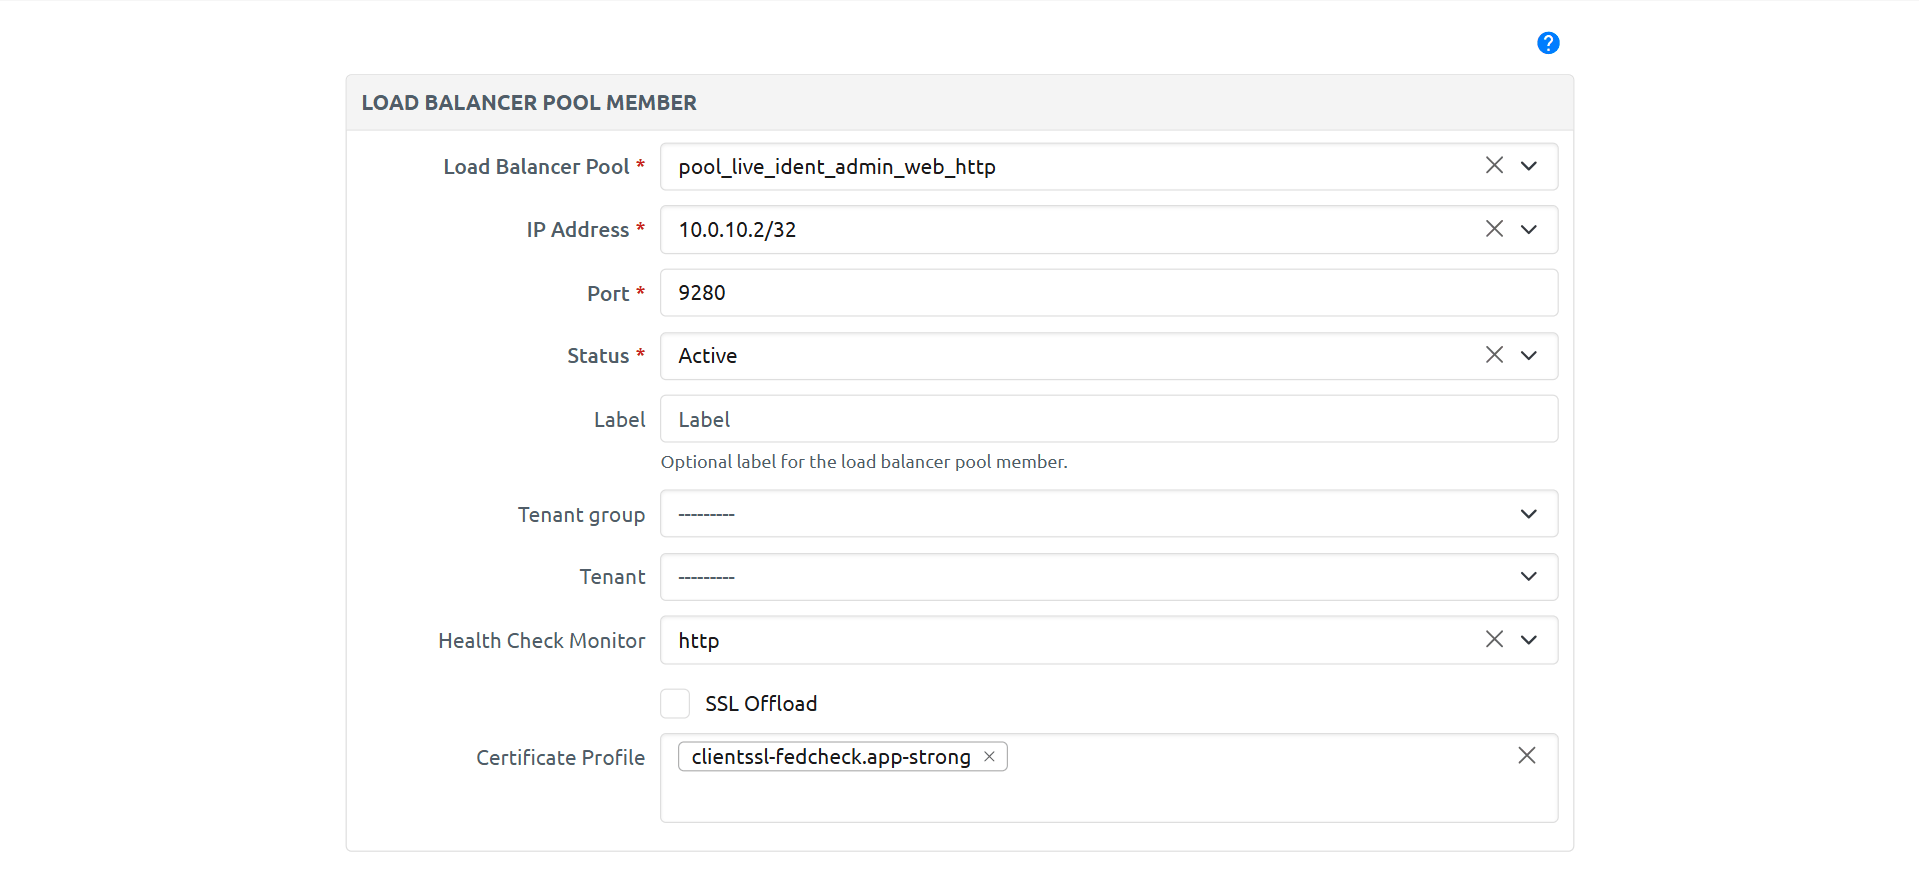The width and height of the screenshot is (1919, 869).
Task: Enable the SSL Offload checkbox
Action: click(x=675, y=704)
